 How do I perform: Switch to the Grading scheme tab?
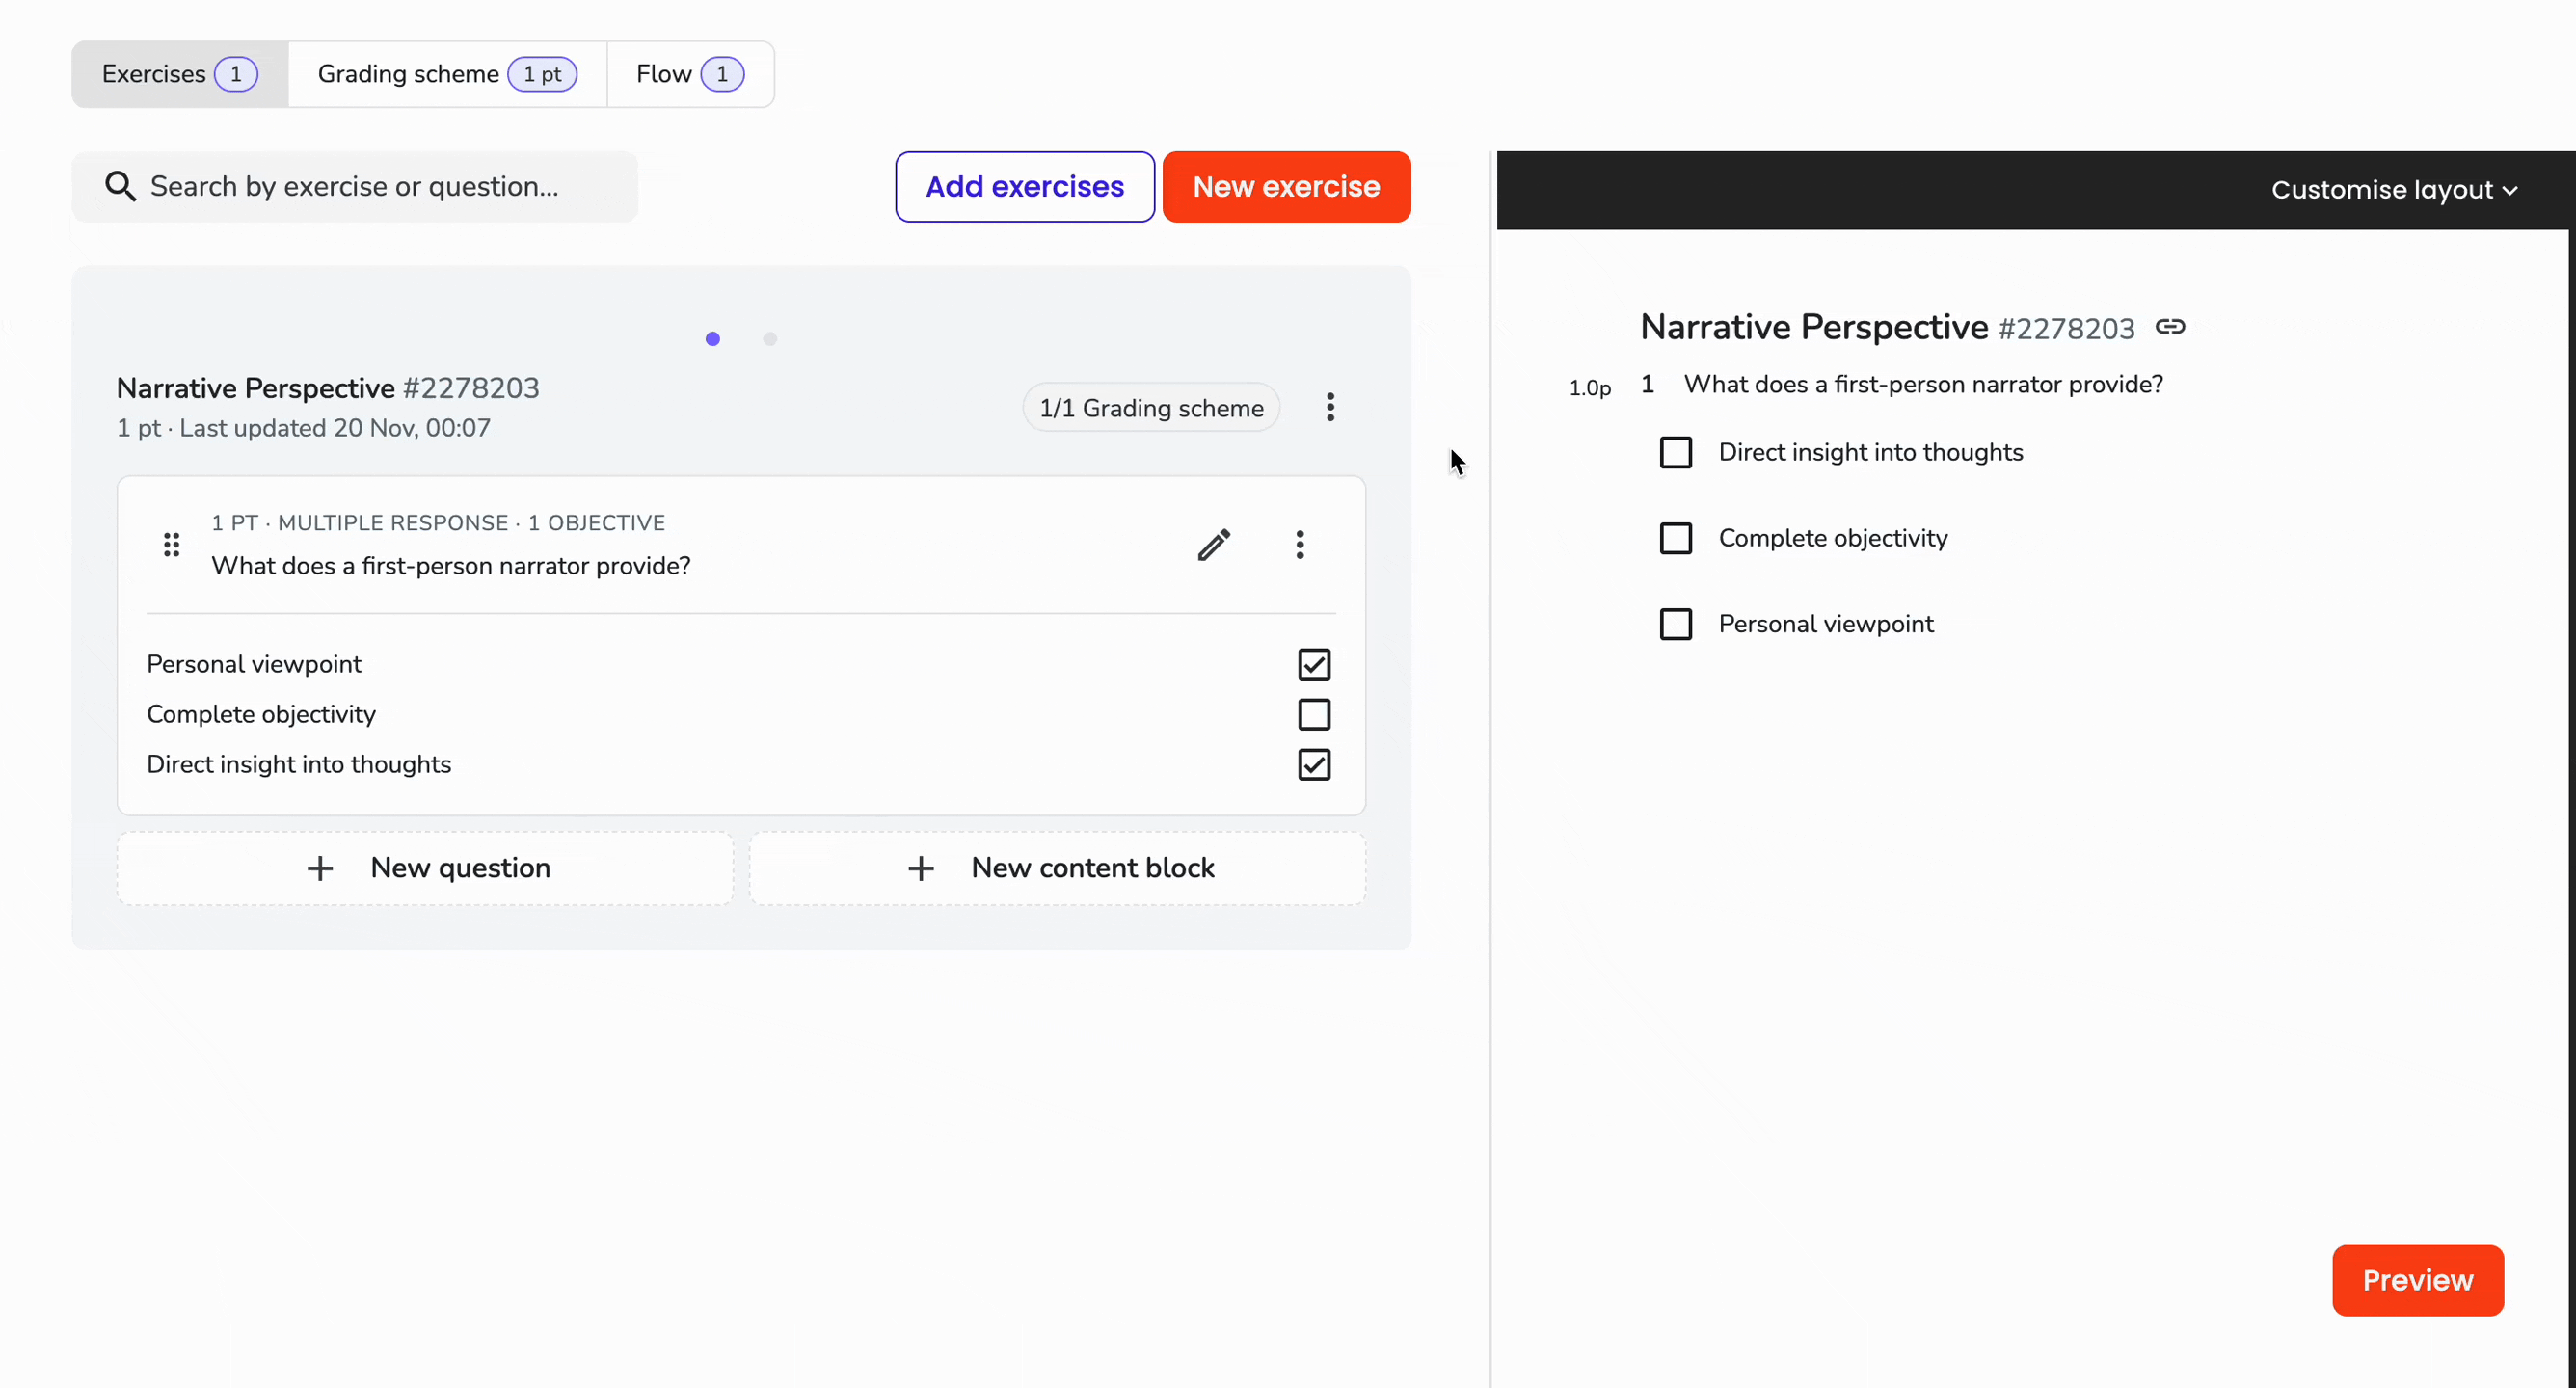click(x=447, y=74)
